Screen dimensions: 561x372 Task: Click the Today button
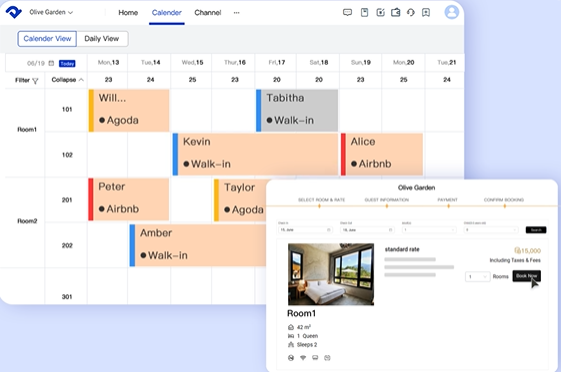pos(67,64)
